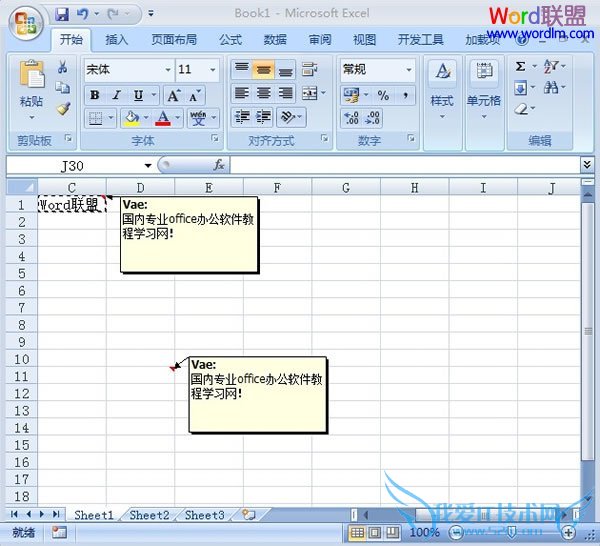Click the Increase Decimal icon
This screenshot has width=600, height=546.
coord(351,118)
